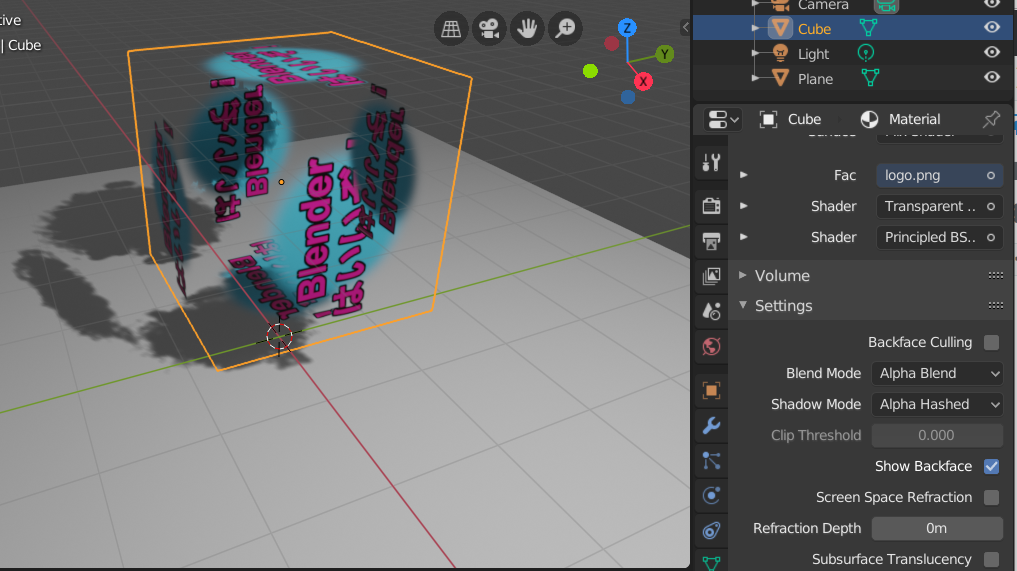Open the Particles properties tab
The image size is (1017, 571).
click(712, 461)
